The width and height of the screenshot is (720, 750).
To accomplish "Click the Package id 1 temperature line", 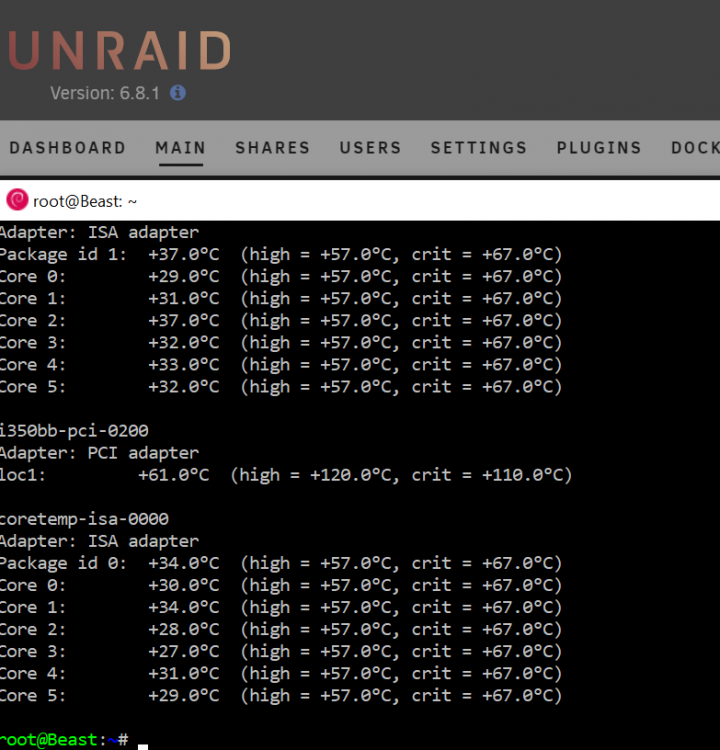I will 281,254.
